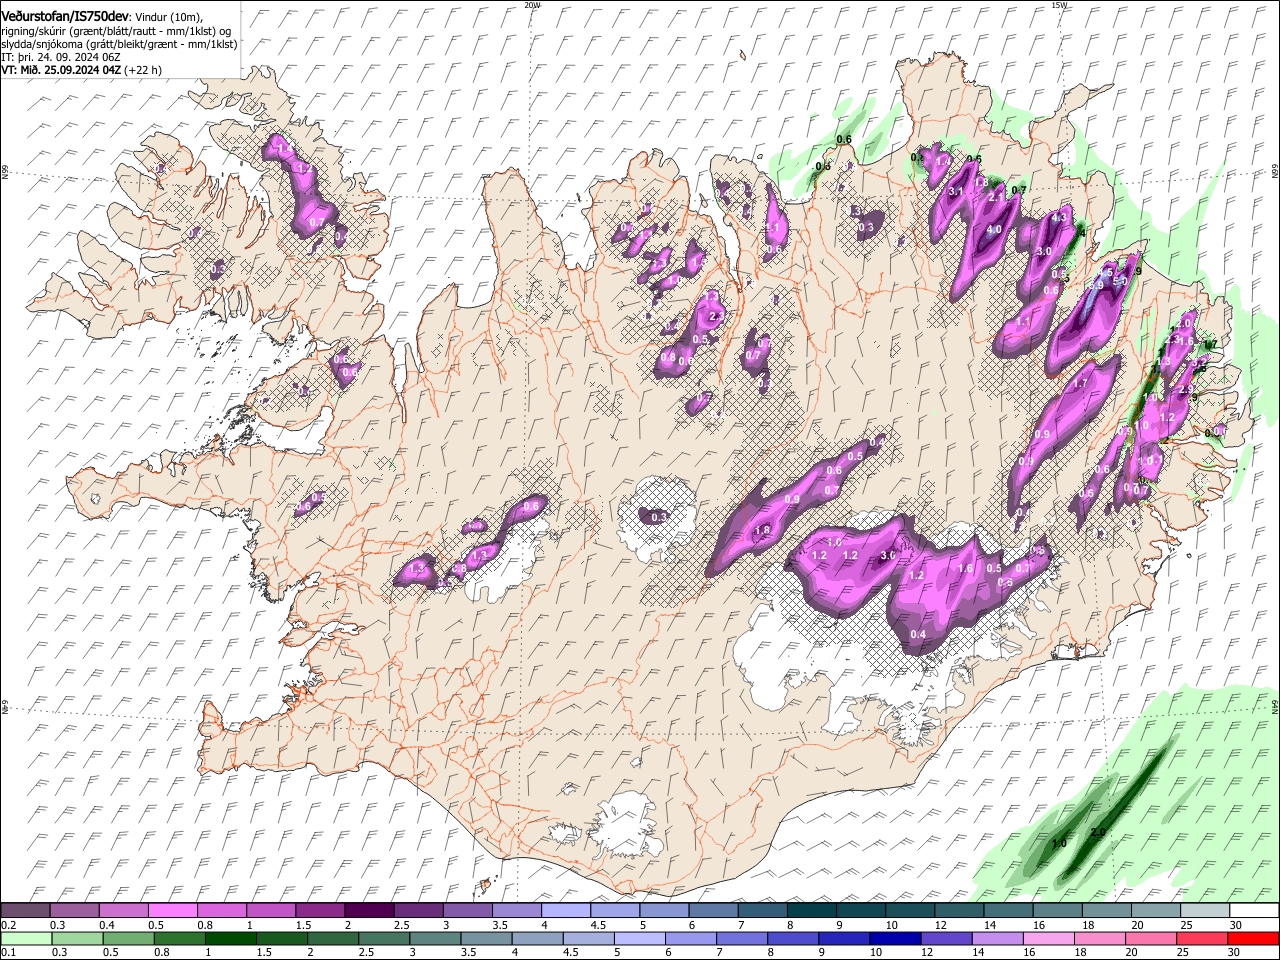The image size is (1280, 960).
Task: Click the 'VT: Mið. 25.09.2024 04Z (+22 h)' line
Action: tap(82, 70)
